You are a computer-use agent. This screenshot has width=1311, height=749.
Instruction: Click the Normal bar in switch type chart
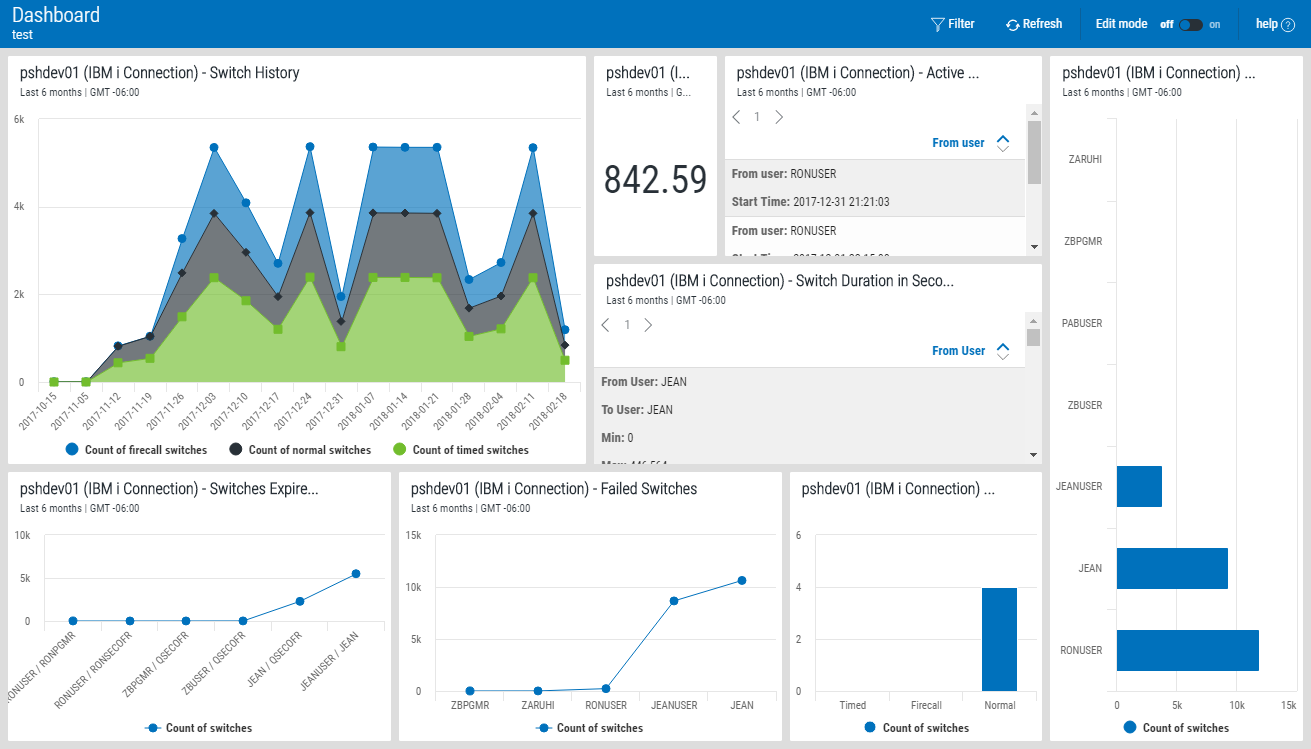click(999, 639)
